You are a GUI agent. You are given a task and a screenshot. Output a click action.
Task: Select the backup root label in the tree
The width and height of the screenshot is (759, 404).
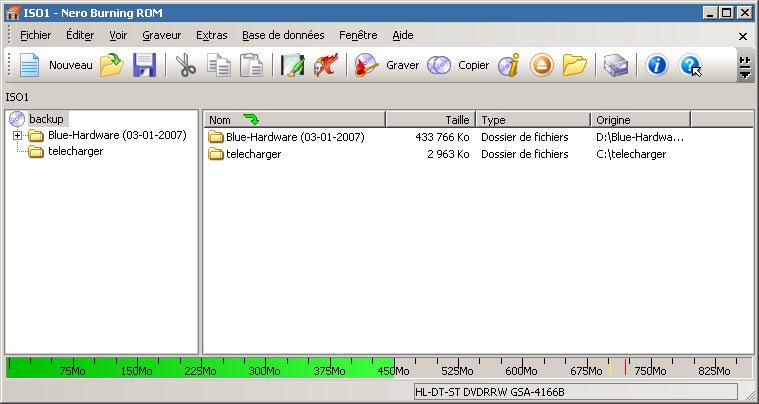coord(46,119)
